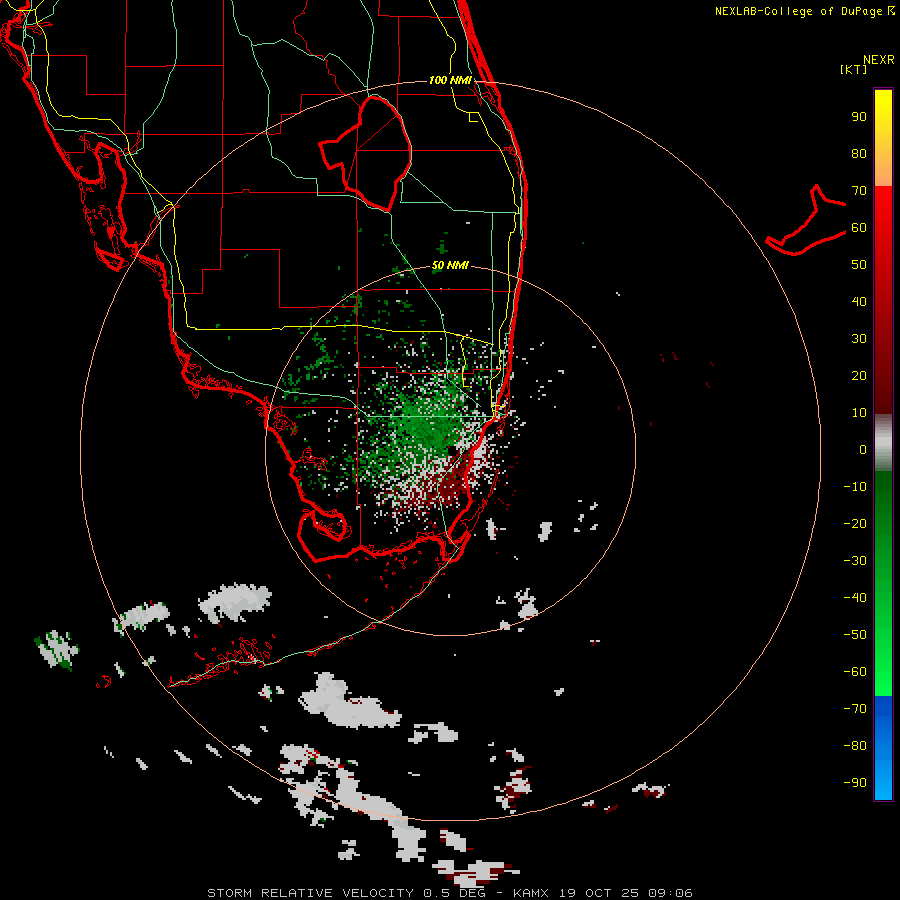Click the -60 scale value
The image size is (900, 900).
(x=855, y=672)
